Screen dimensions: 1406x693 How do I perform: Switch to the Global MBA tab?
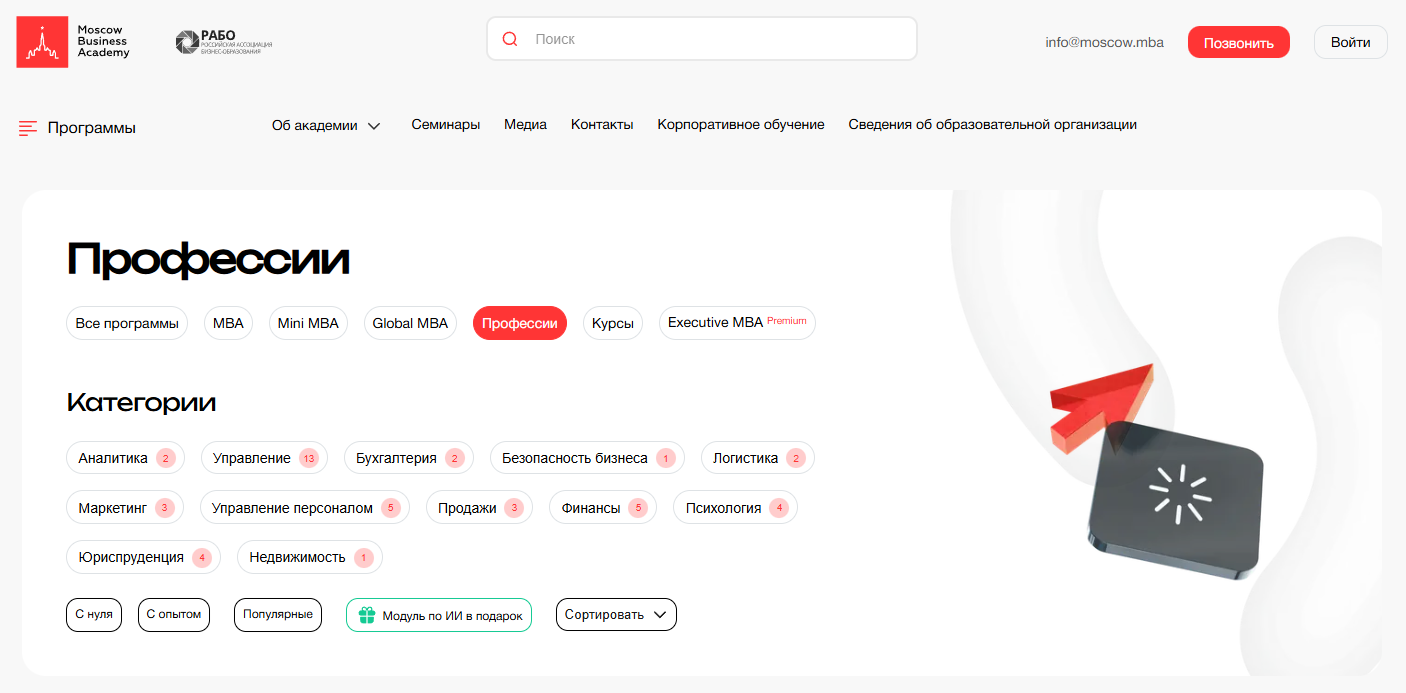point(410,323)
